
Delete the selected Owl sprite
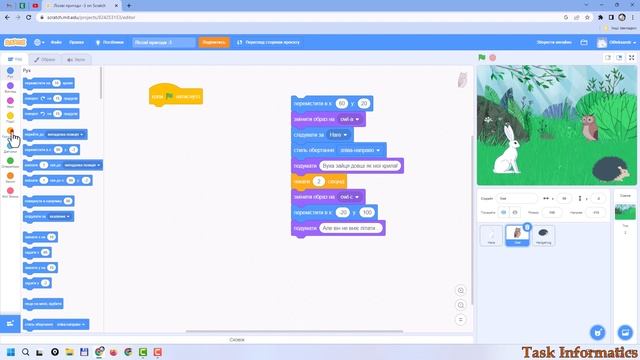pos(527,227)
